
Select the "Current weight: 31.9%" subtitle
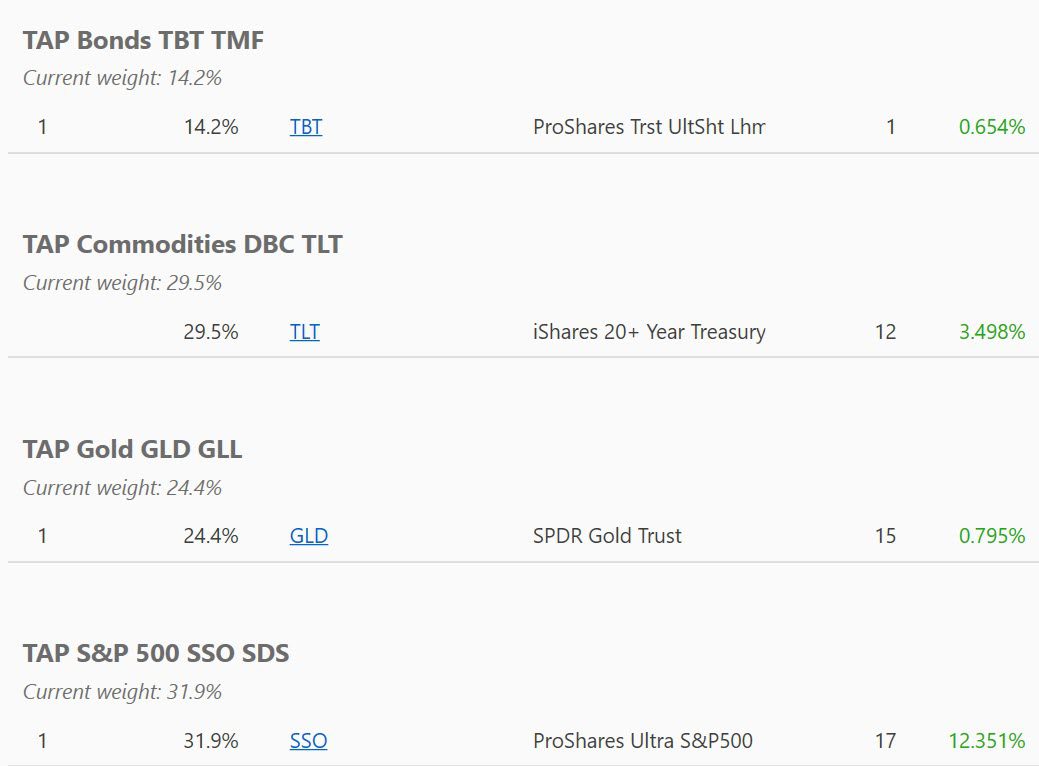click(x=122, y=692)
